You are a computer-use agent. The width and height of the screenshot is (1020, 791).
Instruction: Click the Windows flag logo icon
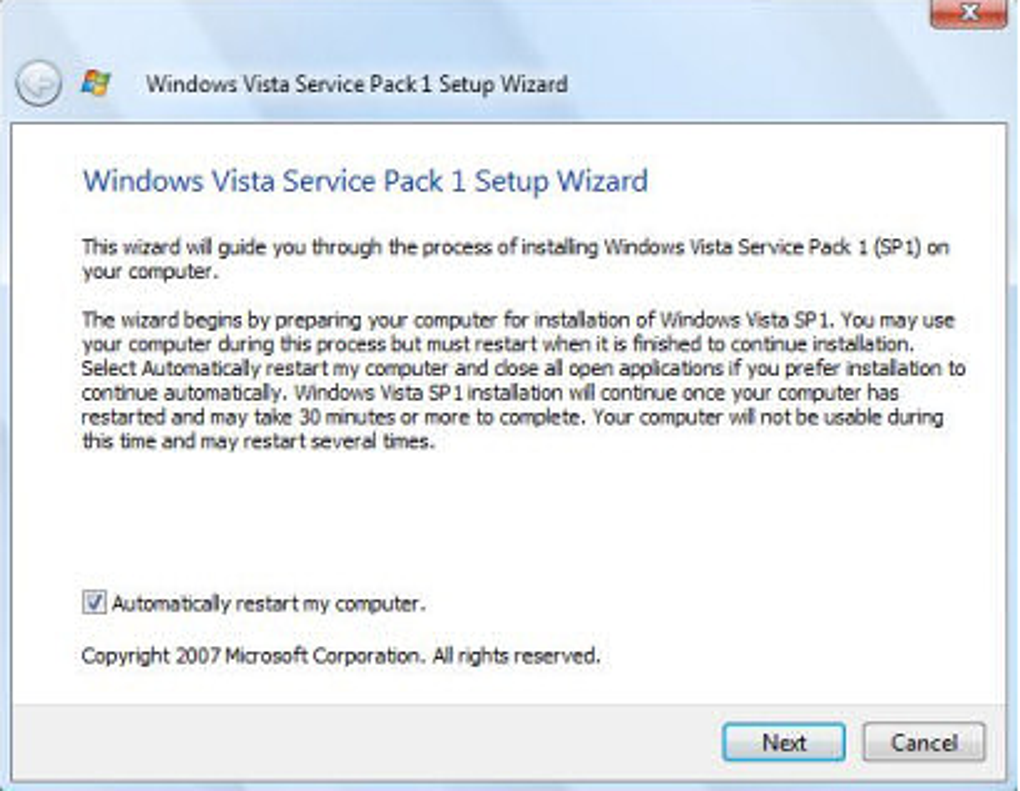[96, 83]
